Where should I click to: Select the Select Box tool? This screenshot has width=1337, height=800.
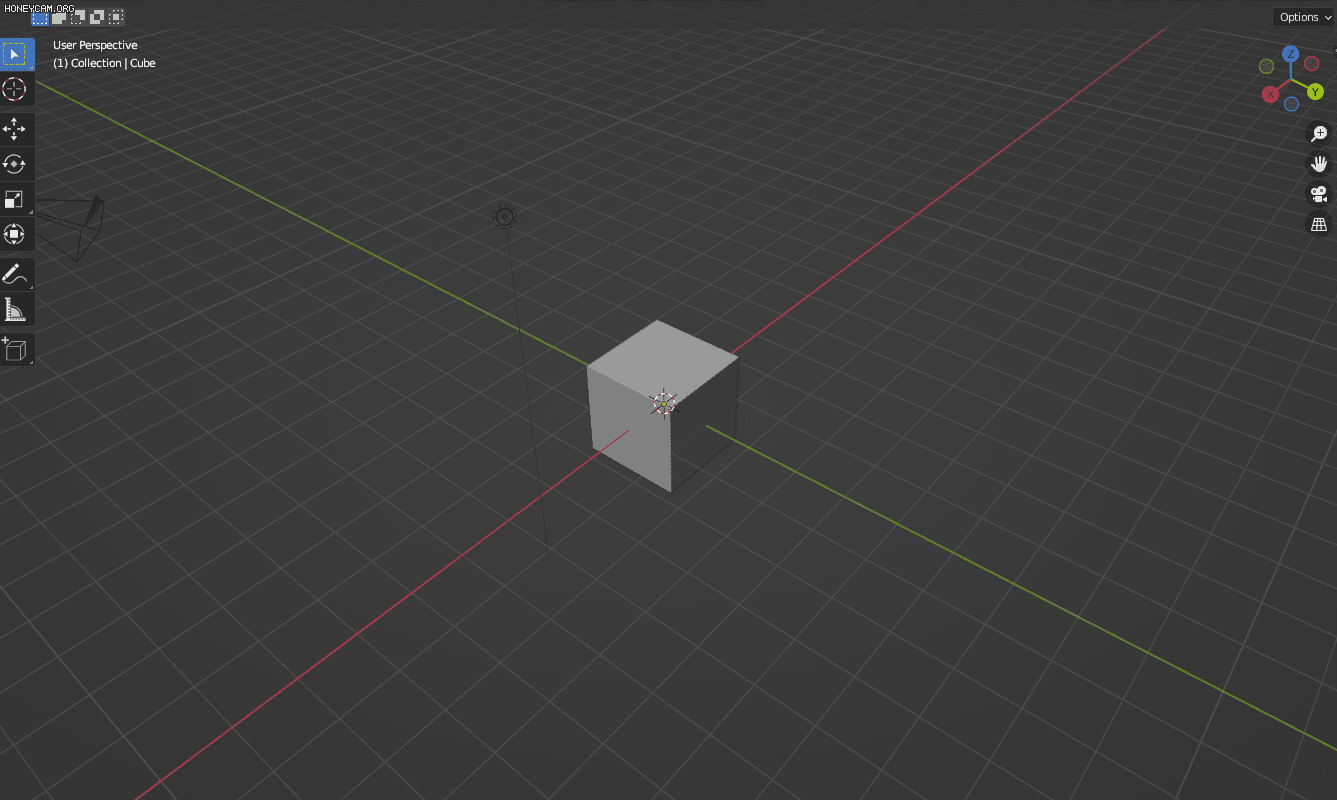[16, 53]
